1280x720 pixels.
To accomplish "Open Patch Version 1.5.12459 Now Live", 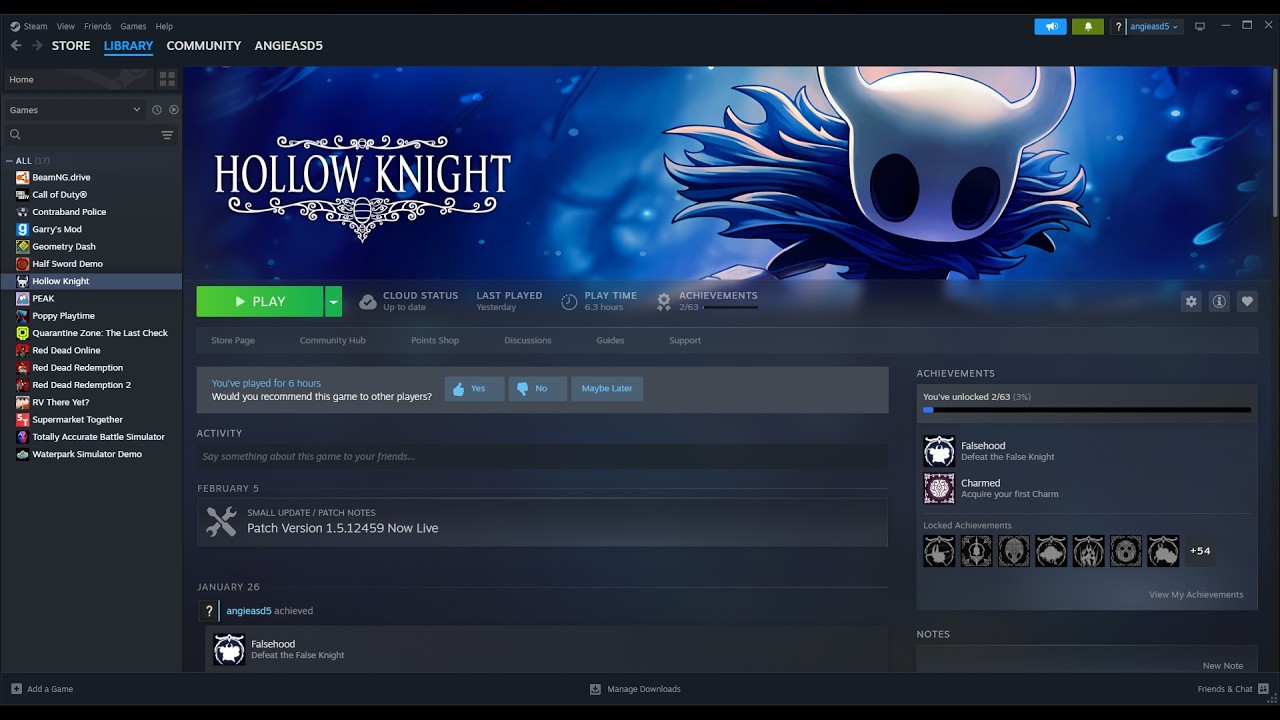I will pyautogui.click(x=342, y=528).
